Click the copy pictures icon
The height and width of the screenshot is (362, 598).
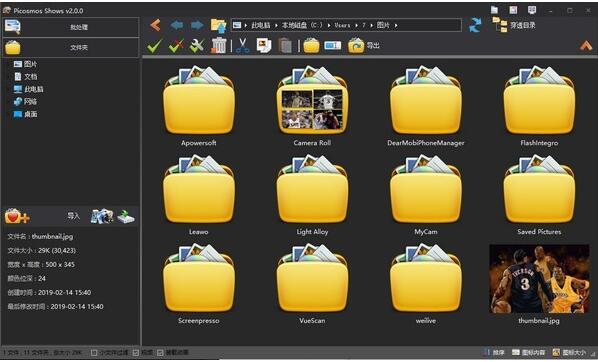264,46
